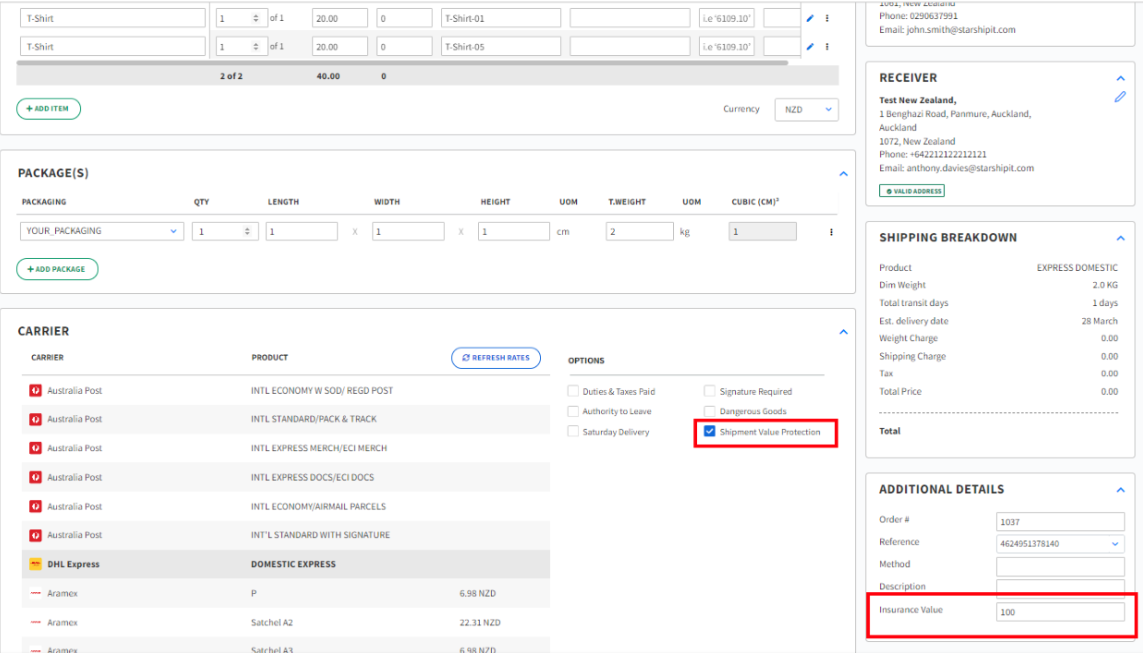1143x653 pixels.
Task: Click Australia Post logo for INTL STANDARD/PACK & TRACK
Action: (x=35, y=419)
